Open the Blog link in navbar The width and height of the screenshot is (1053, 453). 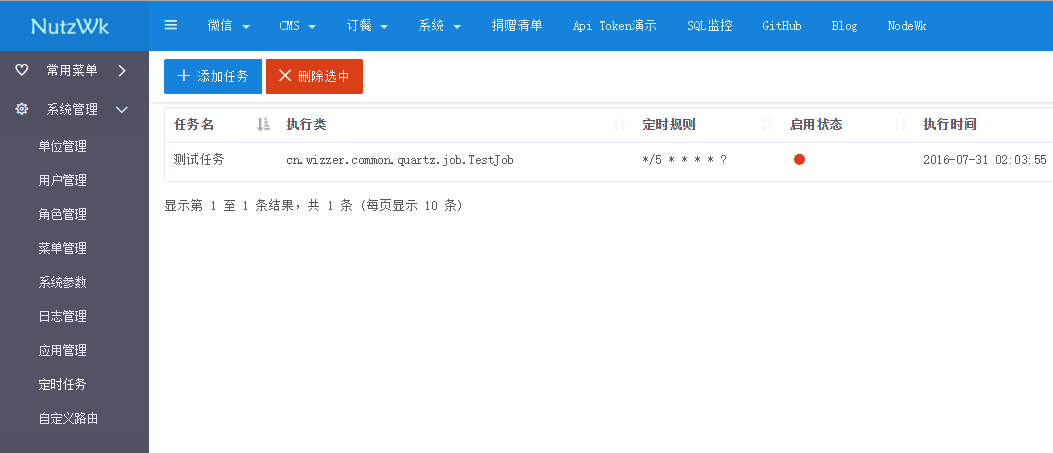pos(844,26)
